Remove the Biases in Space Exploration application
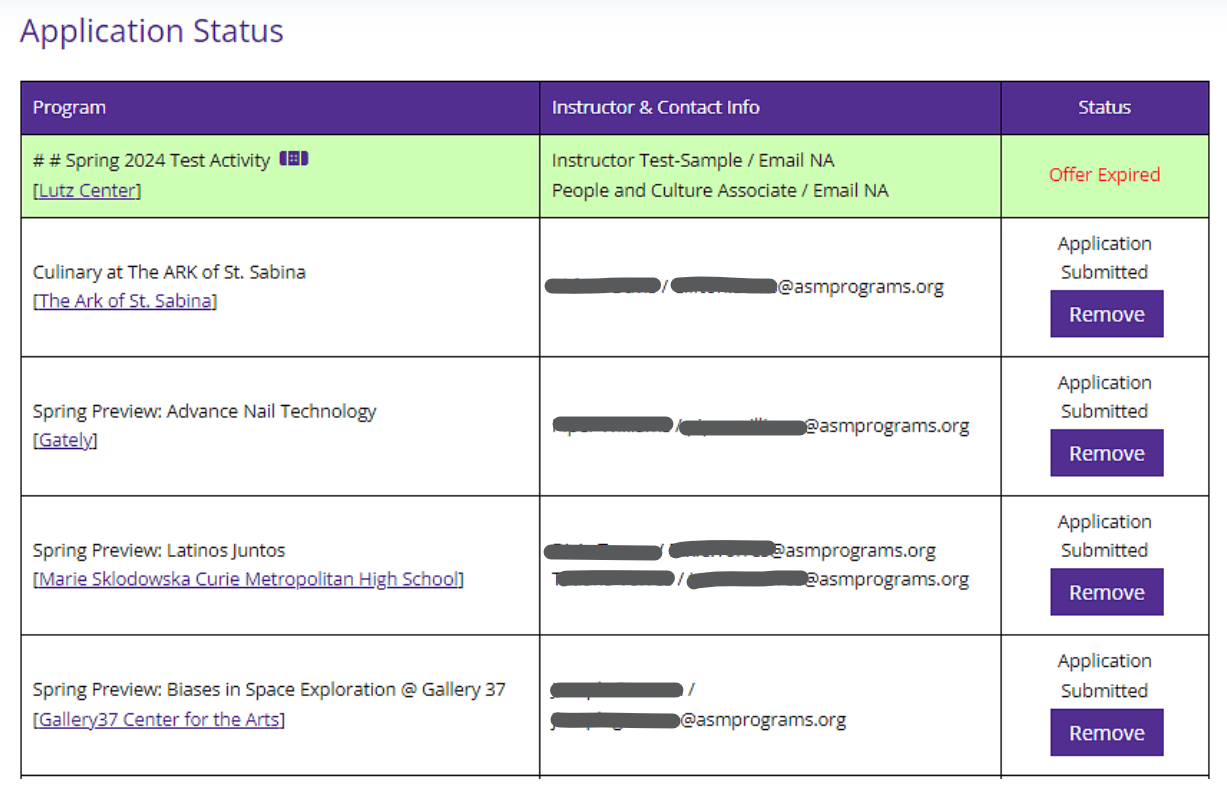 click(x=1106, y=732)
